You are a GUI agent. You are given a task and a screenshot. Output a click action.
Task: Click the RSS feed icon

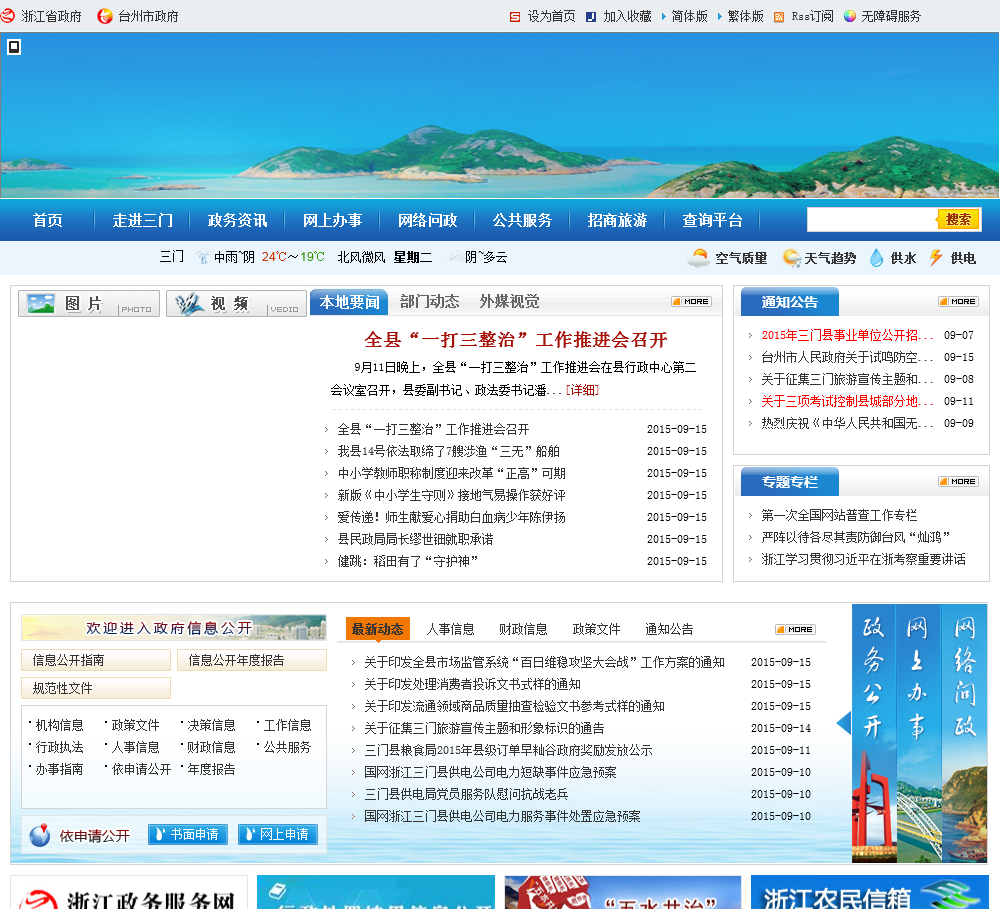pos(779,17)
